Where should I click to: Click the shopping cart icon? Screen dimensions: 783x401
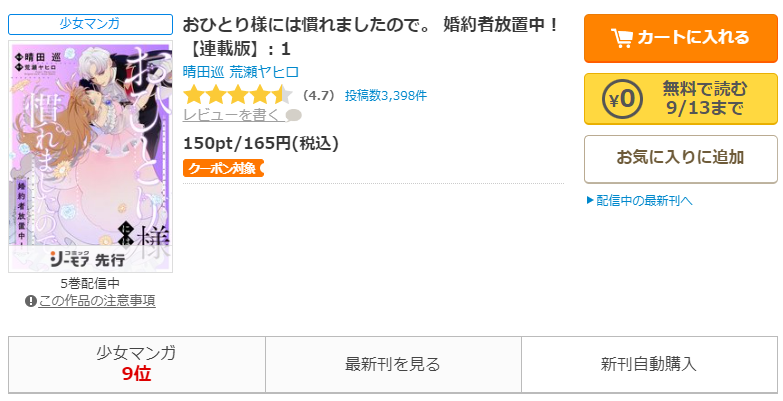click(622, 38)
